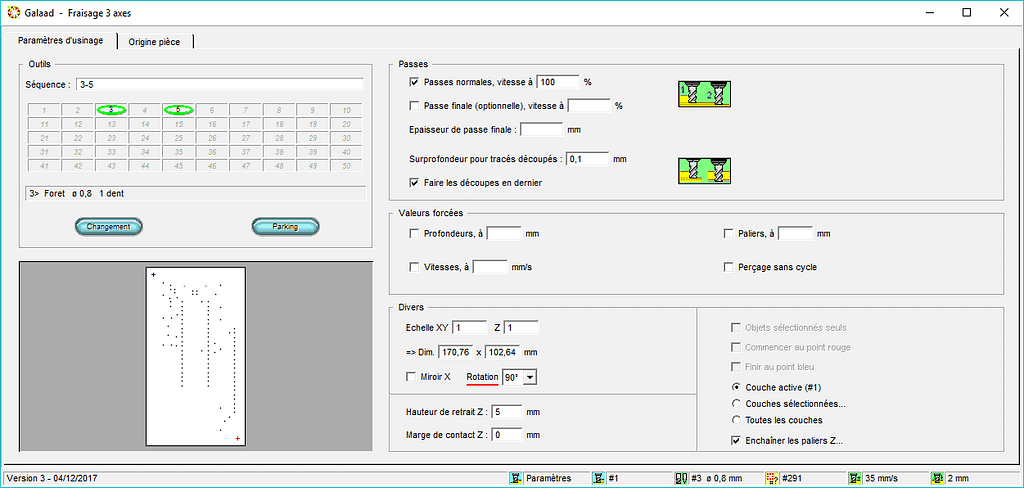The height and width of the screenshot is (488, 1024).
Task: Open the Rotation 90° dropdown
Action: pyautogui.click(x=530, y=377)
